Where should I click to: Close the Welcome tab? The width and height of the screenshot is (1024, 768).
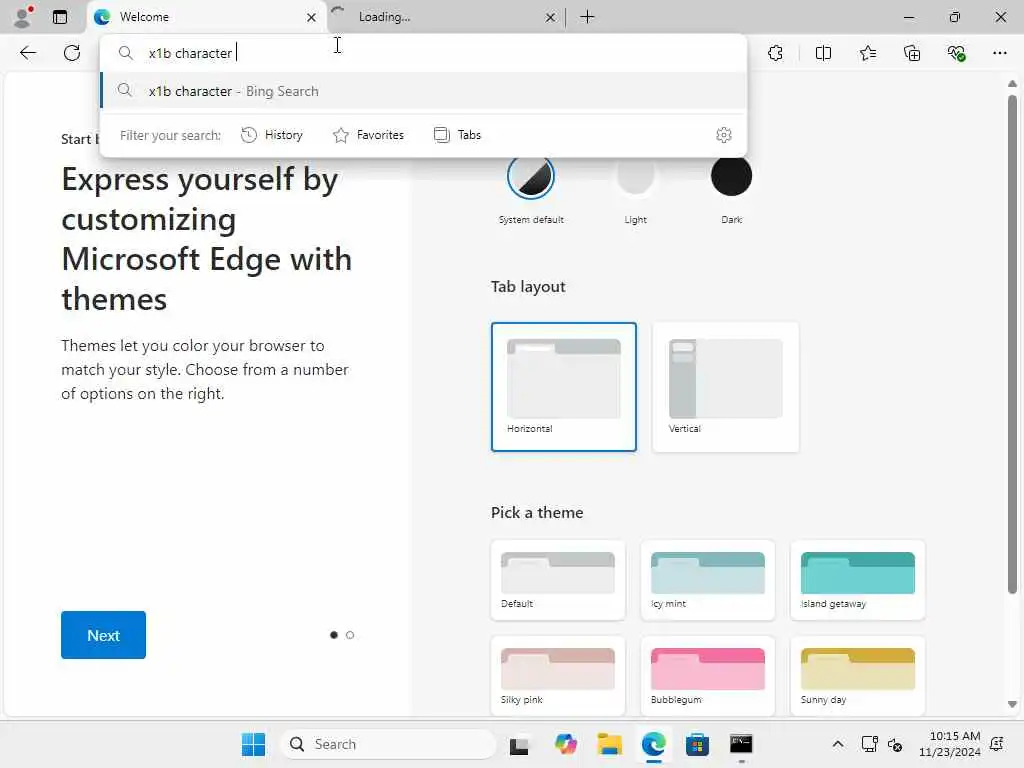[x=312, y=18]
